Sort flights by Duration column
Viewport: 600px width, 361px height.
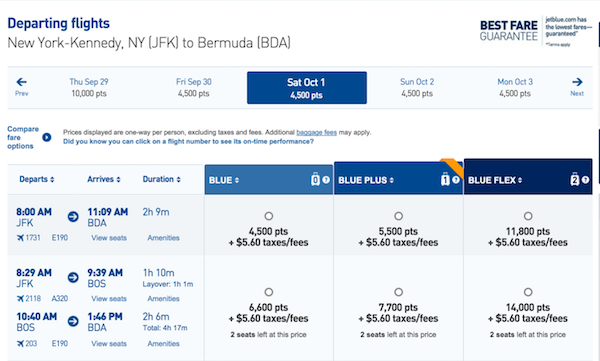(161, 179)
